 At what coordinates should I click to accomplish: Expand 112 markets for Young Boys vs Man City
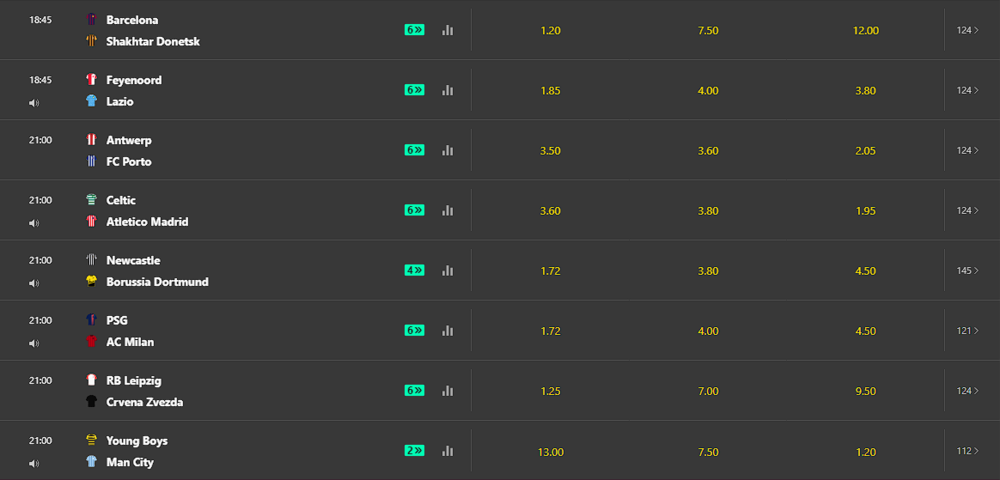(967, 451)
